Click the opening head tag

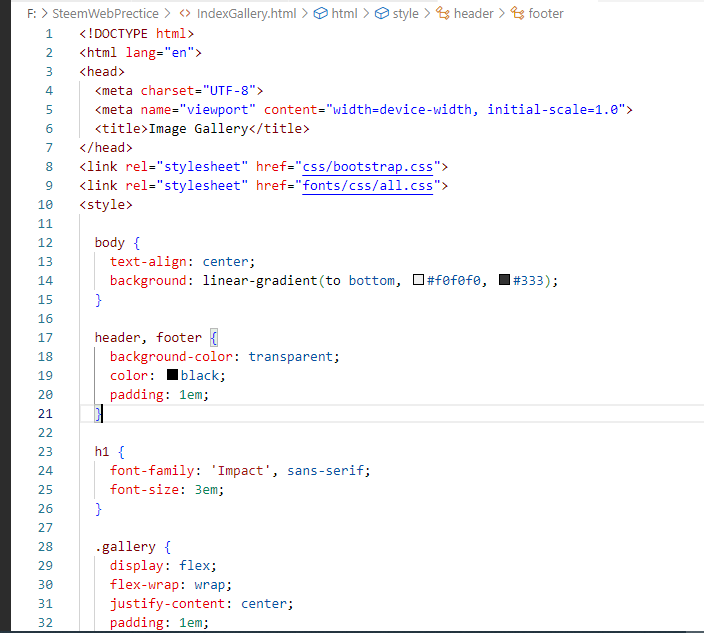point(102,72)
